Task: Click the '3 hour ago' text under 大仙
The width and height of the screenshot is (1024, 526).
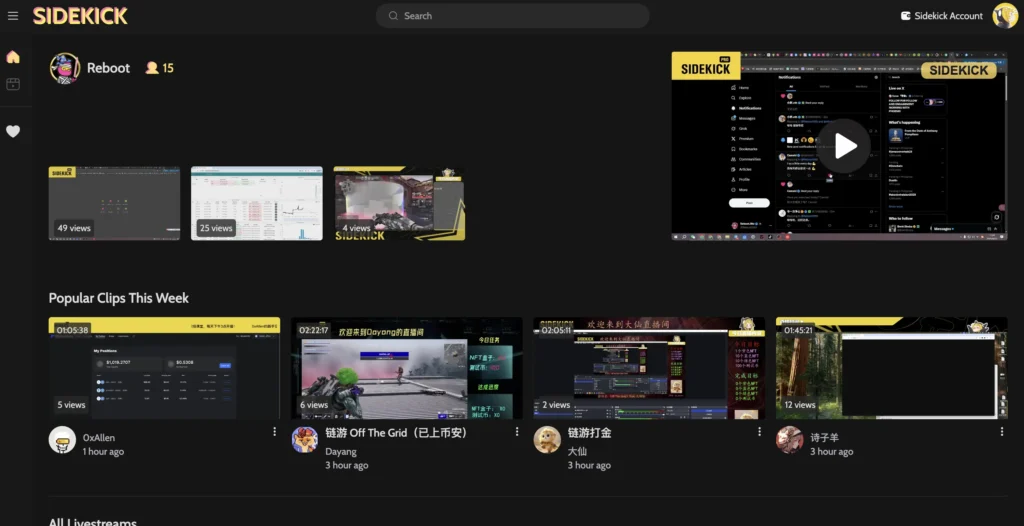Action: 589,465
